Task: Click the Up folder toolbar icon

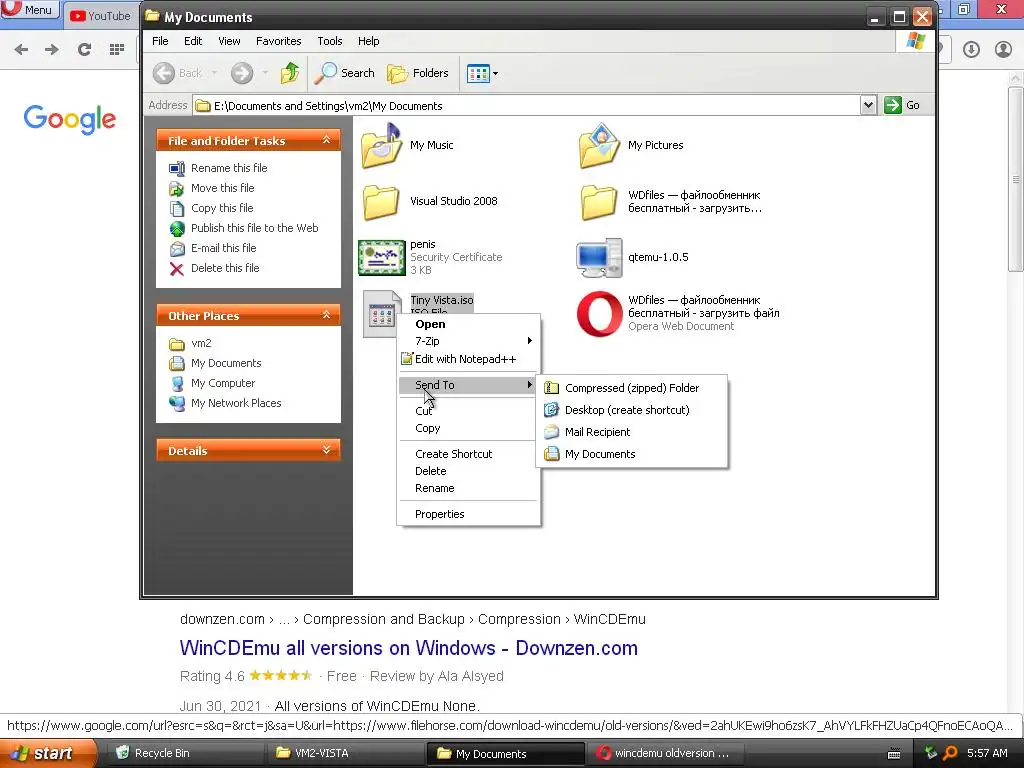Action: coord(290,73)
